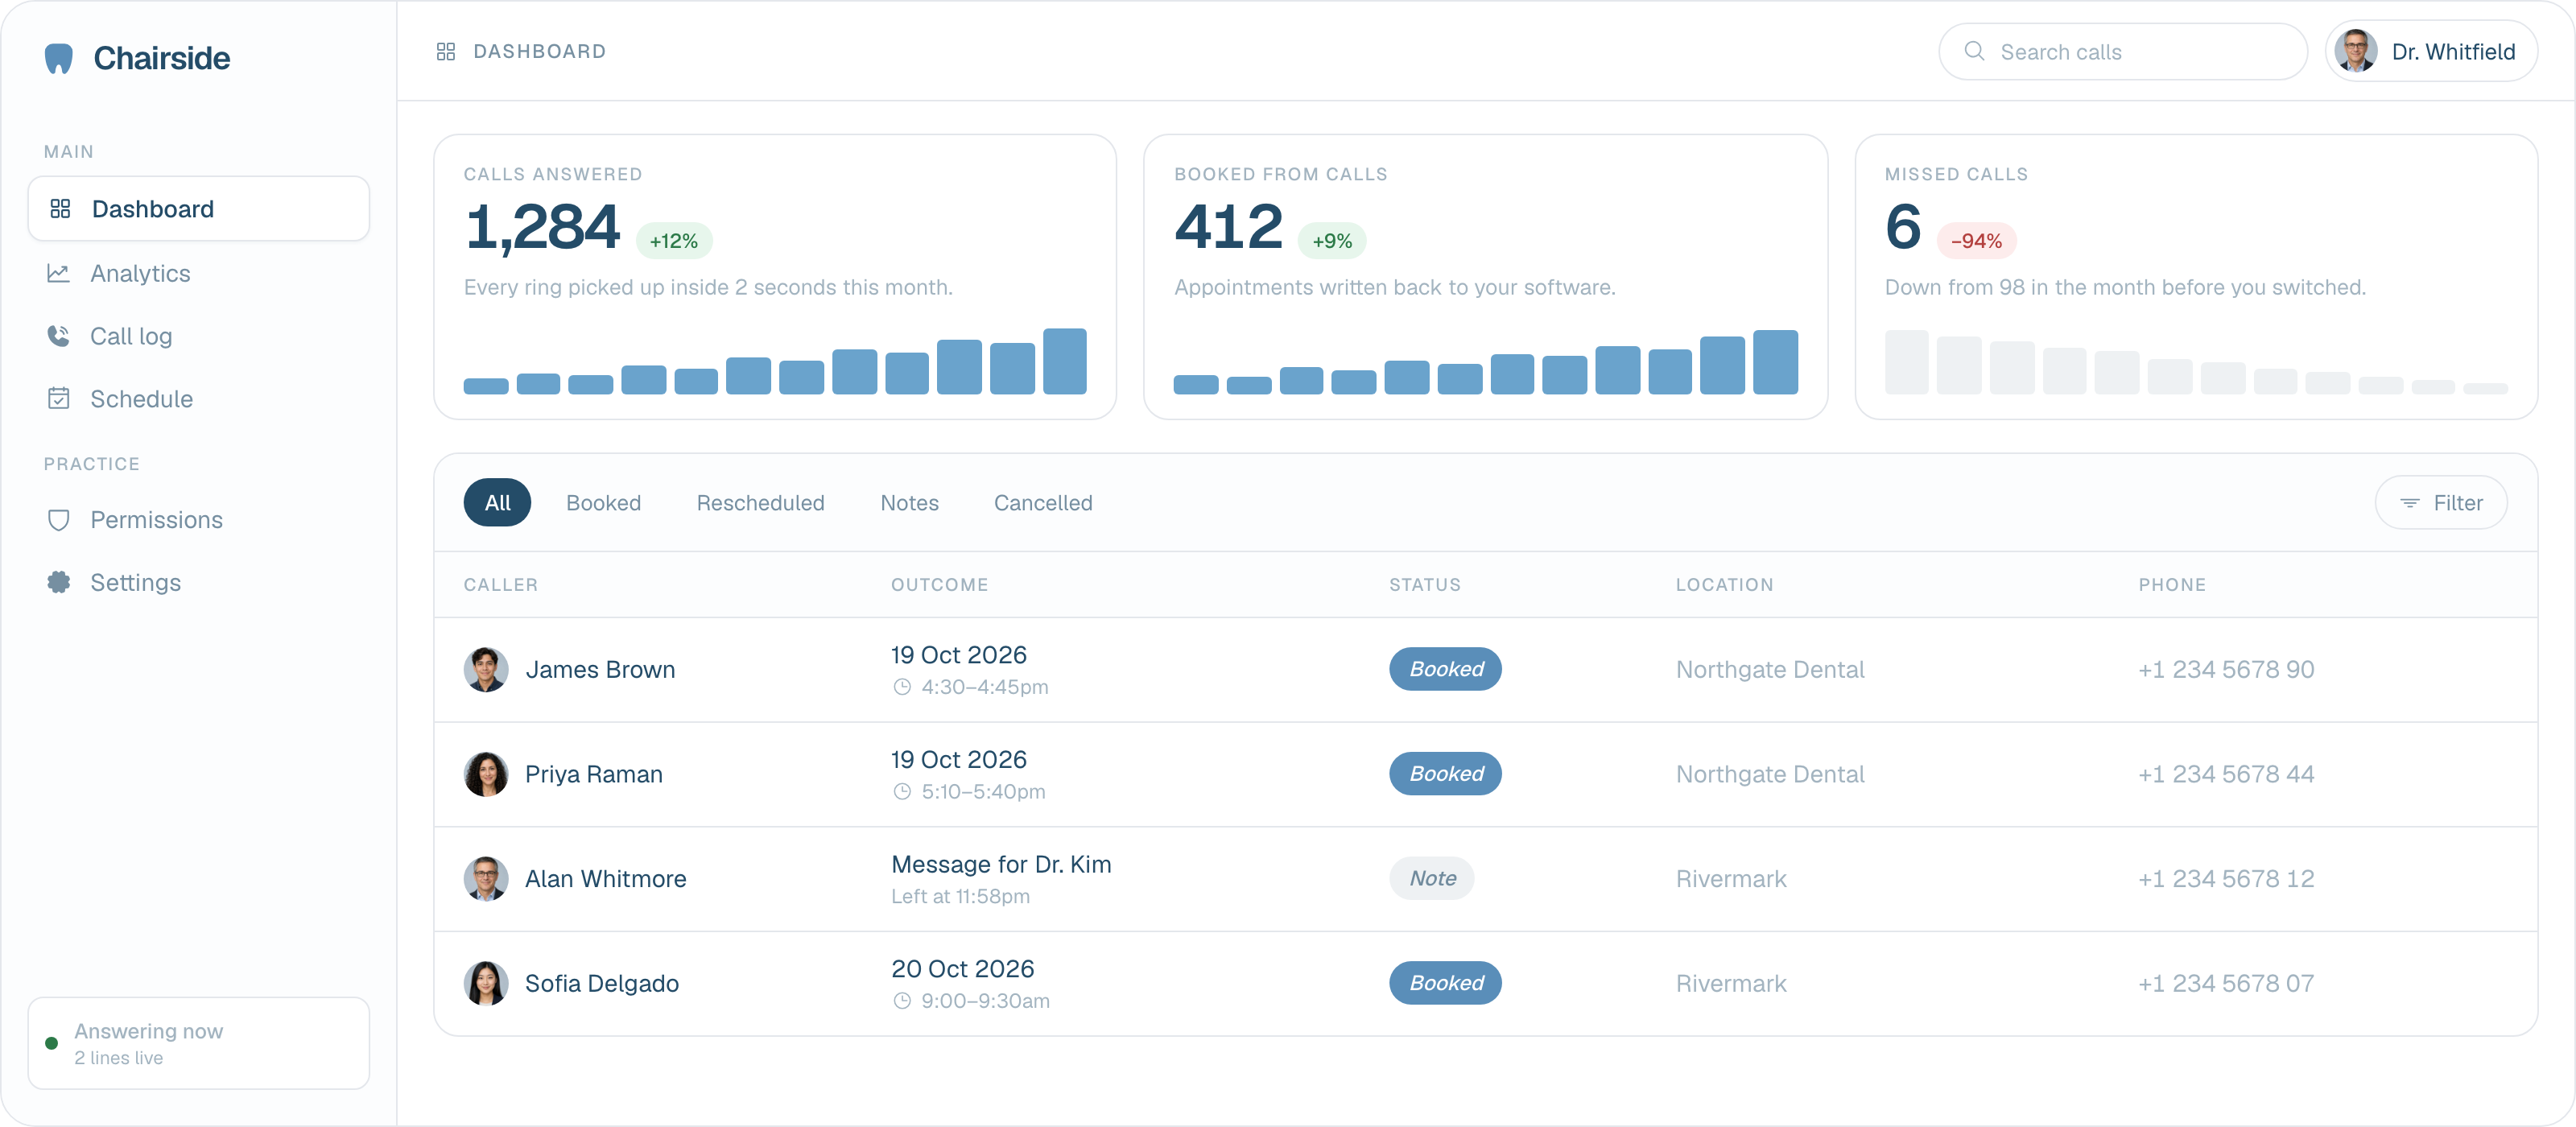Click Message for Dr. Kim outcome
This screenshot has height=1127, width=2576.
[x=1001, y=864]
